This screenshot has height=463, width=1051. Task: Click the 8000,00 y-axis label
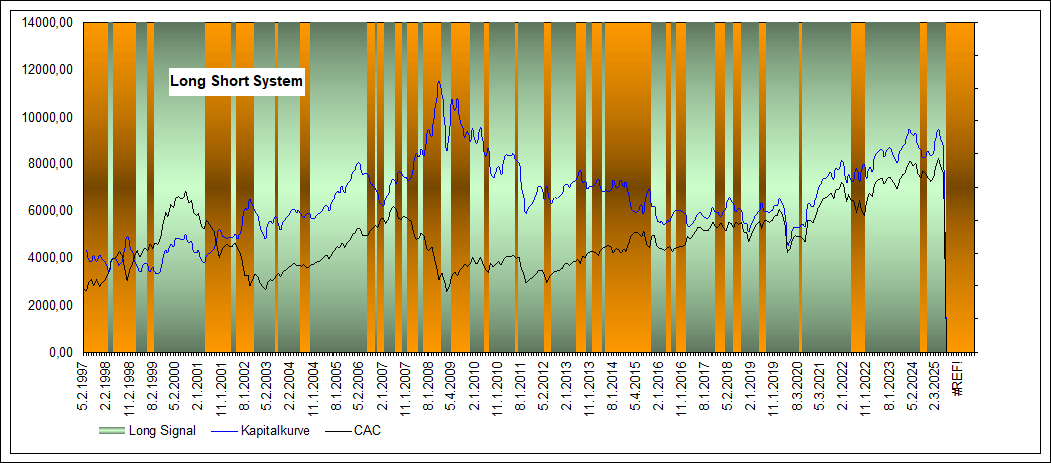tap(52, 164)
